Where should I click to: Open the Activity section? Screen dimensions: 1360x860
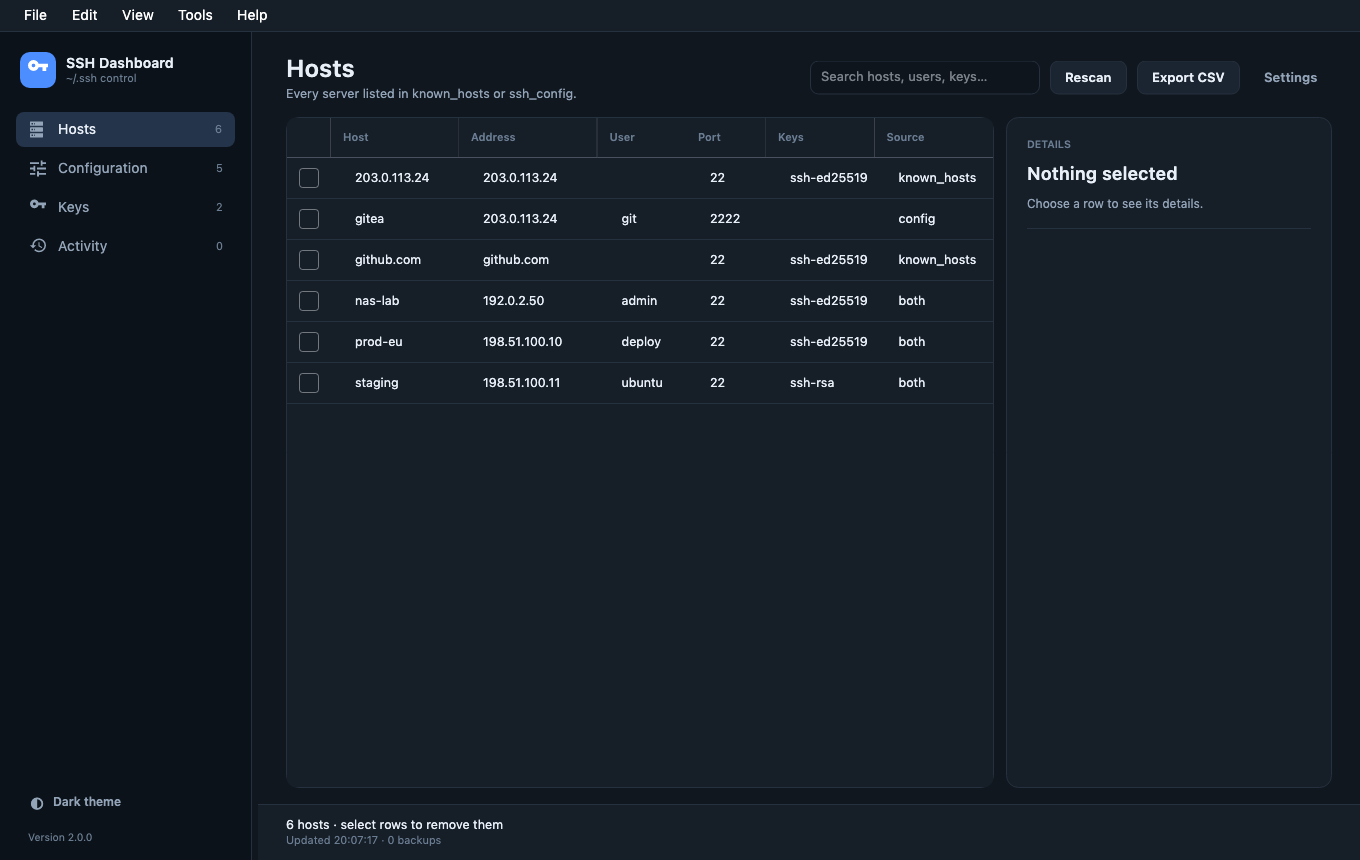tap(125, 246)
